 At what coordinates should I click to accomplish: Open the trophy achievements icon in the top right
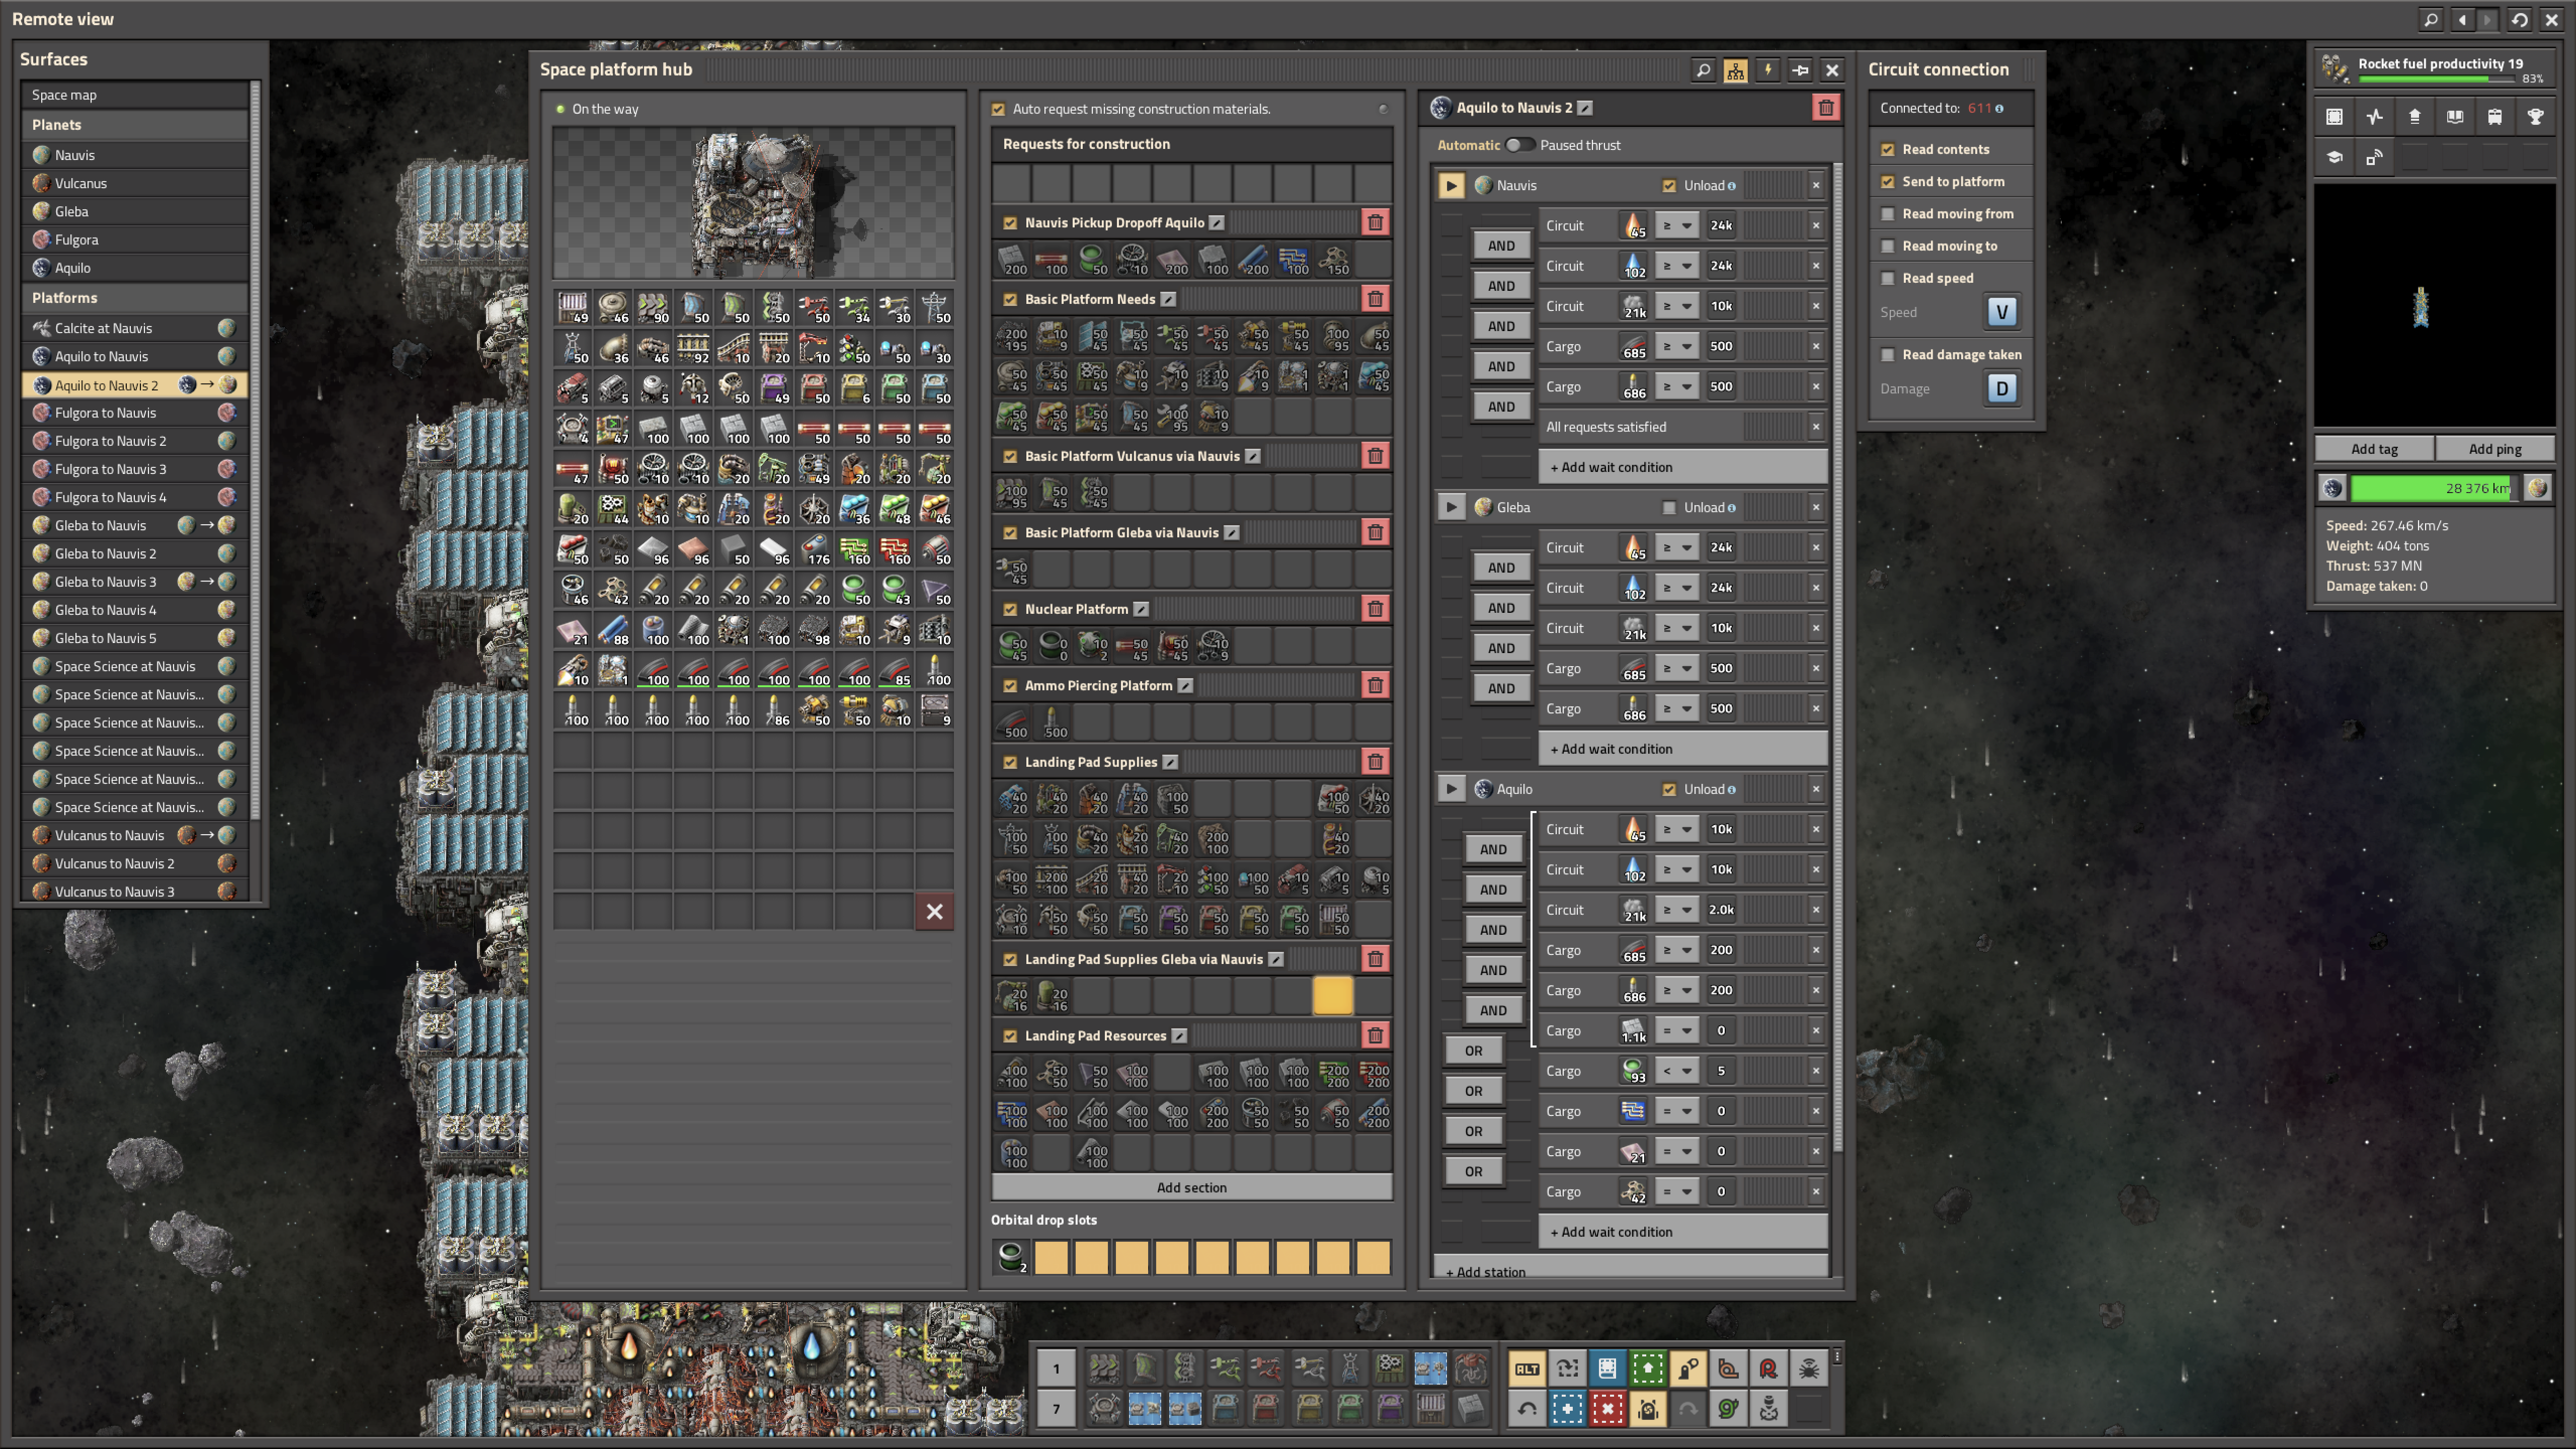[2535, 117]
